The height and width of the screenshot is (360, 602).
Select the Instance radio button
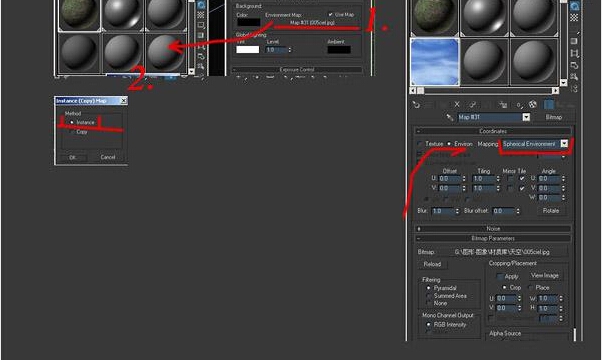click(x=72, y=122)
